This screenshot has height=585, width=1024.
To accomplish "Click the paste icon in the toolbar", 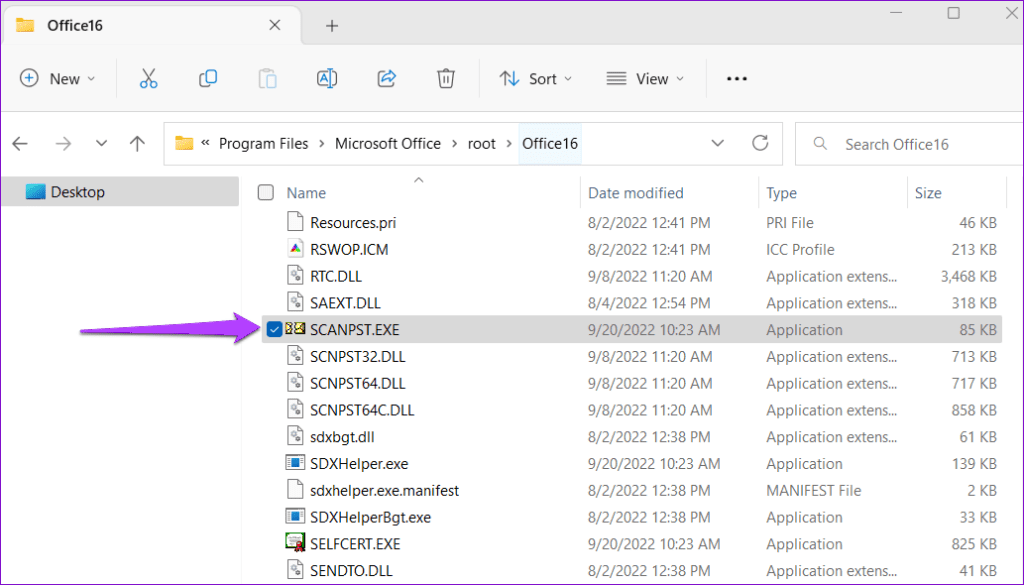I will coord(267,78).
